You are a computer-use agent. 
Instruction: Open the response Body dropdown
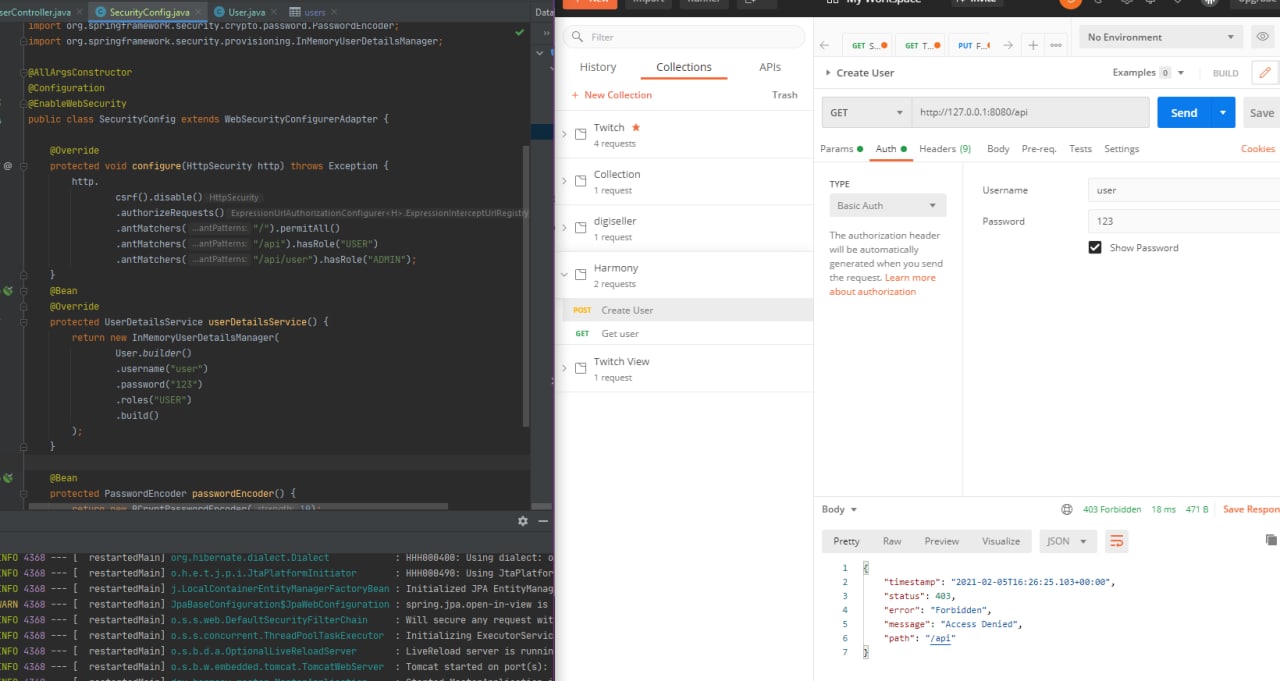839,509
